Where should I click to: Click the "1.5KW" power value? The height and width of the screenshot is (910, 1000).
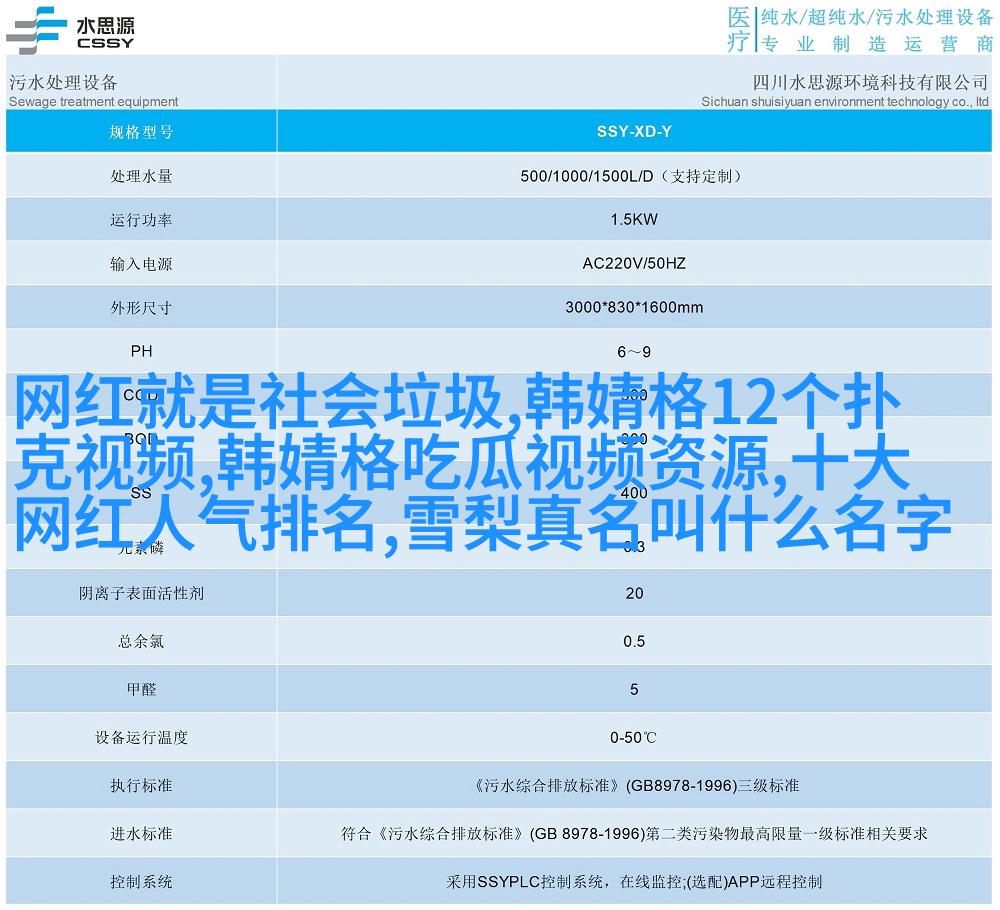coord(634,219)
